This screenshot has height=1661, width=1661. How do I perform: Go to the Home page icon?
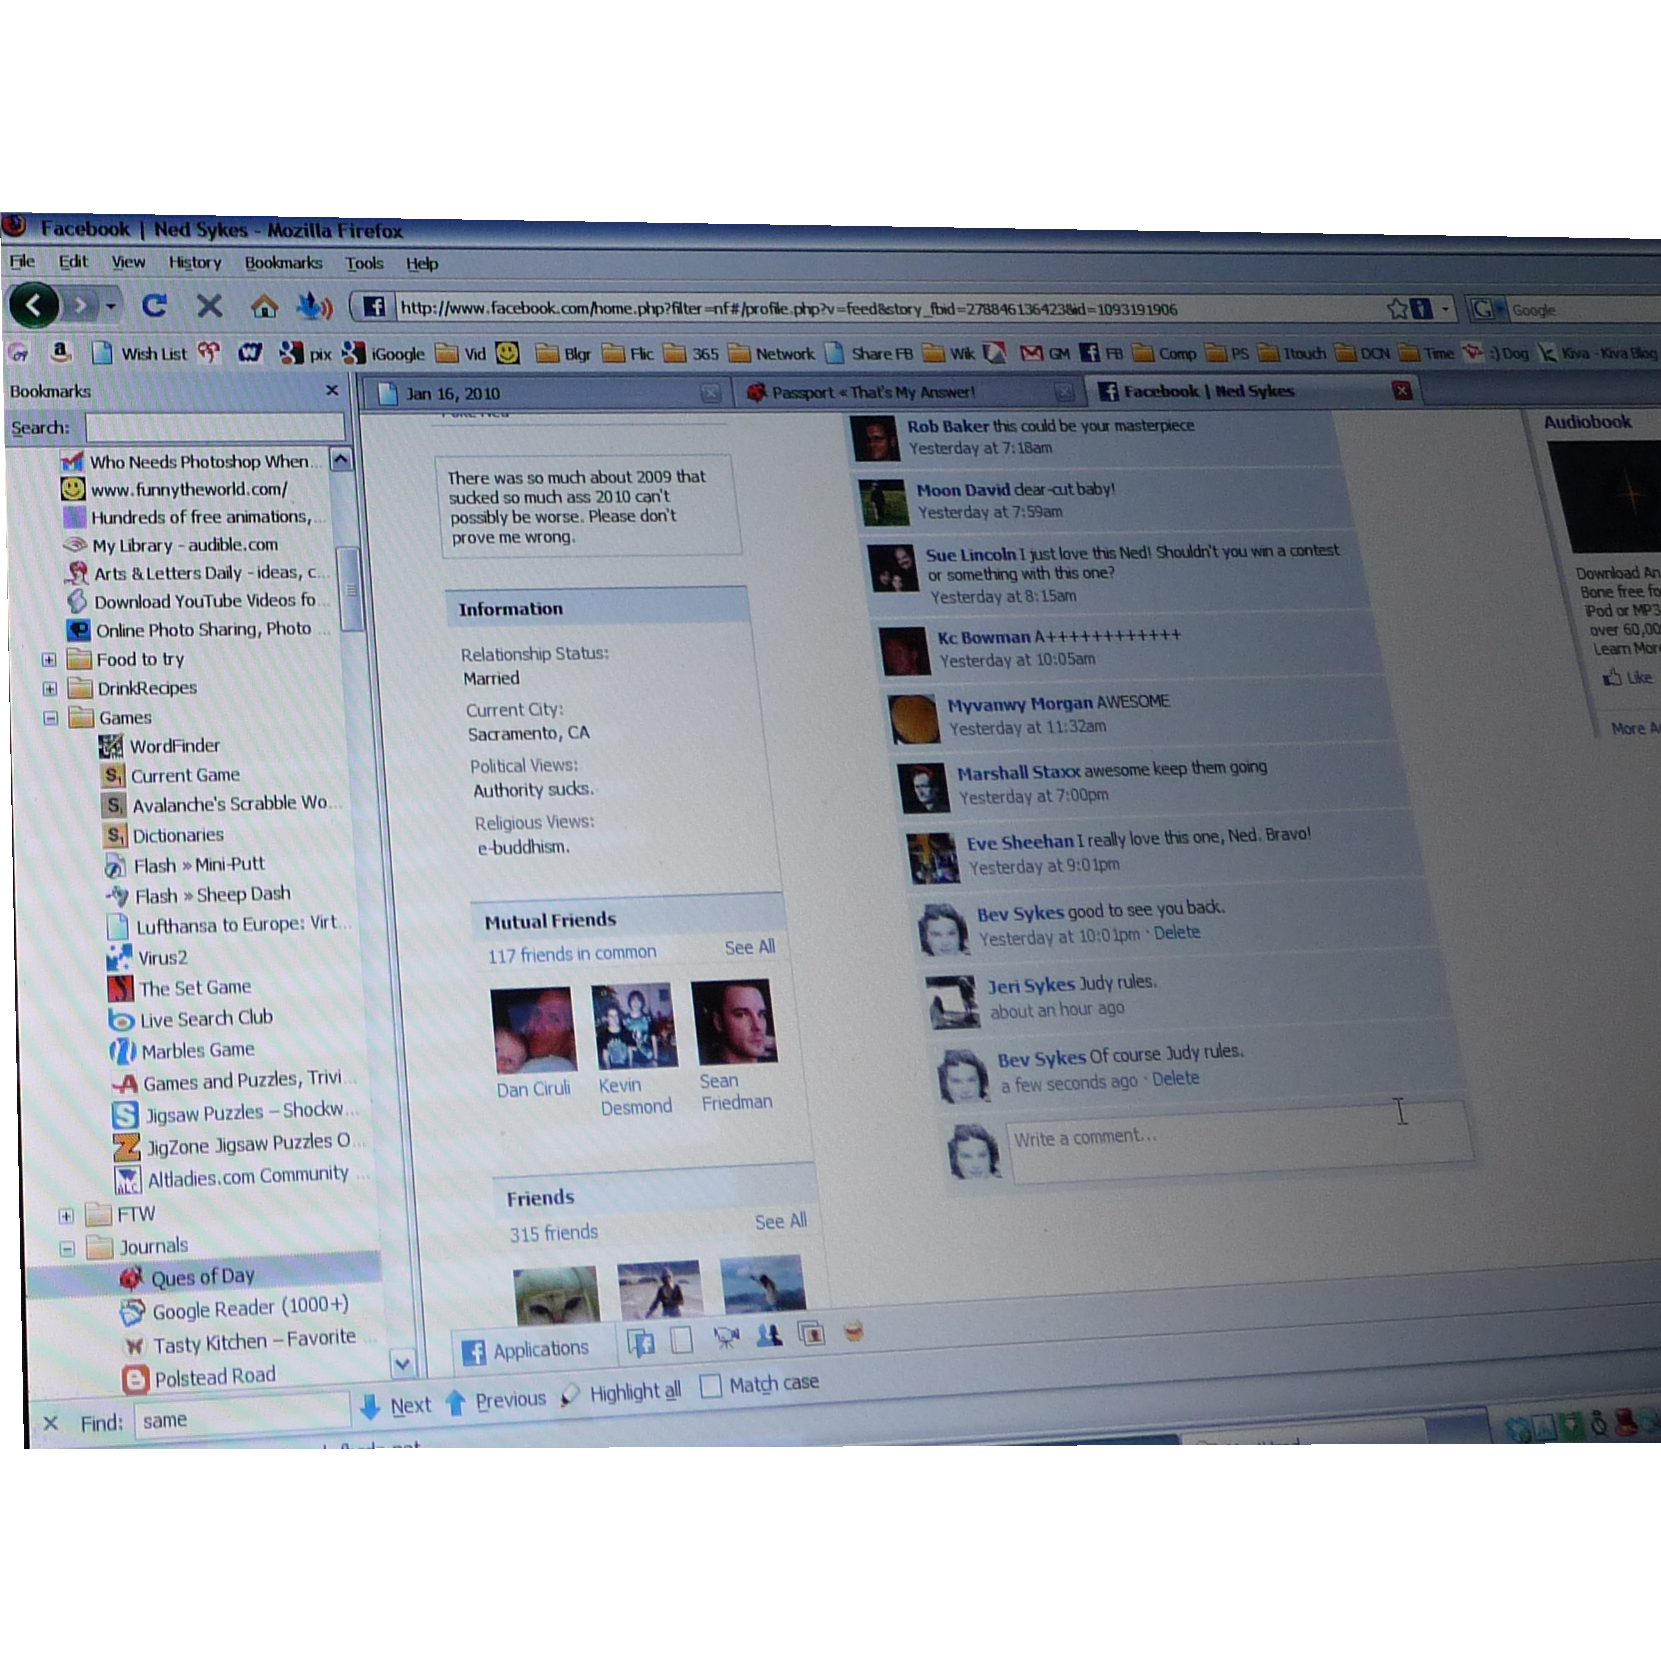264,306
